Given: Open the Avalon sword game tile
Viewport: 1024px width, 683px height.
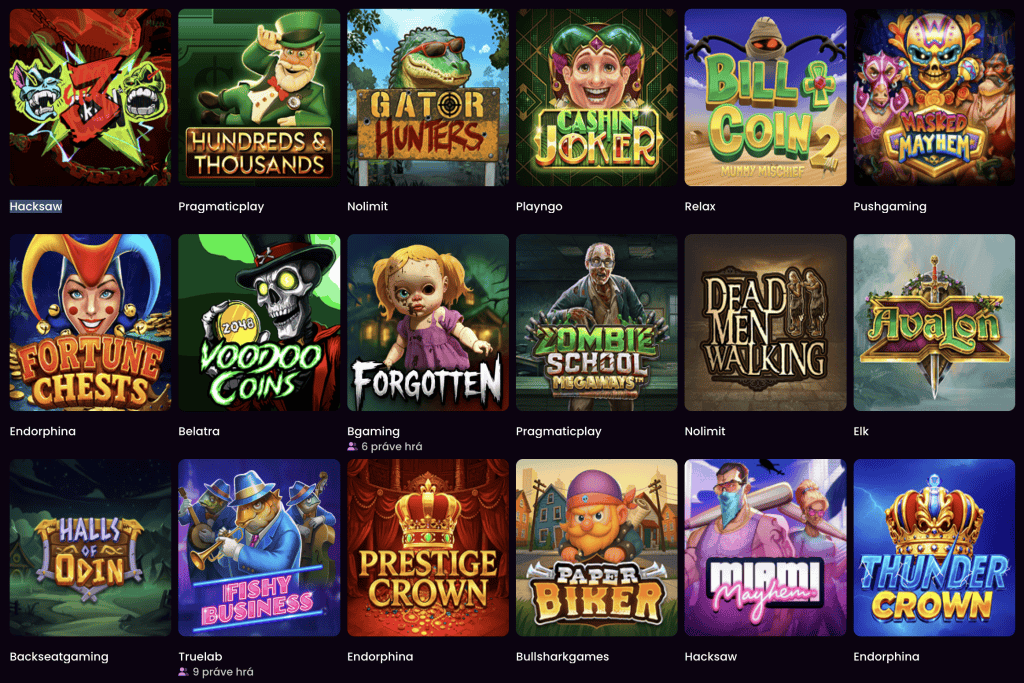Looking at the screenshot, I should click(934, 323).
